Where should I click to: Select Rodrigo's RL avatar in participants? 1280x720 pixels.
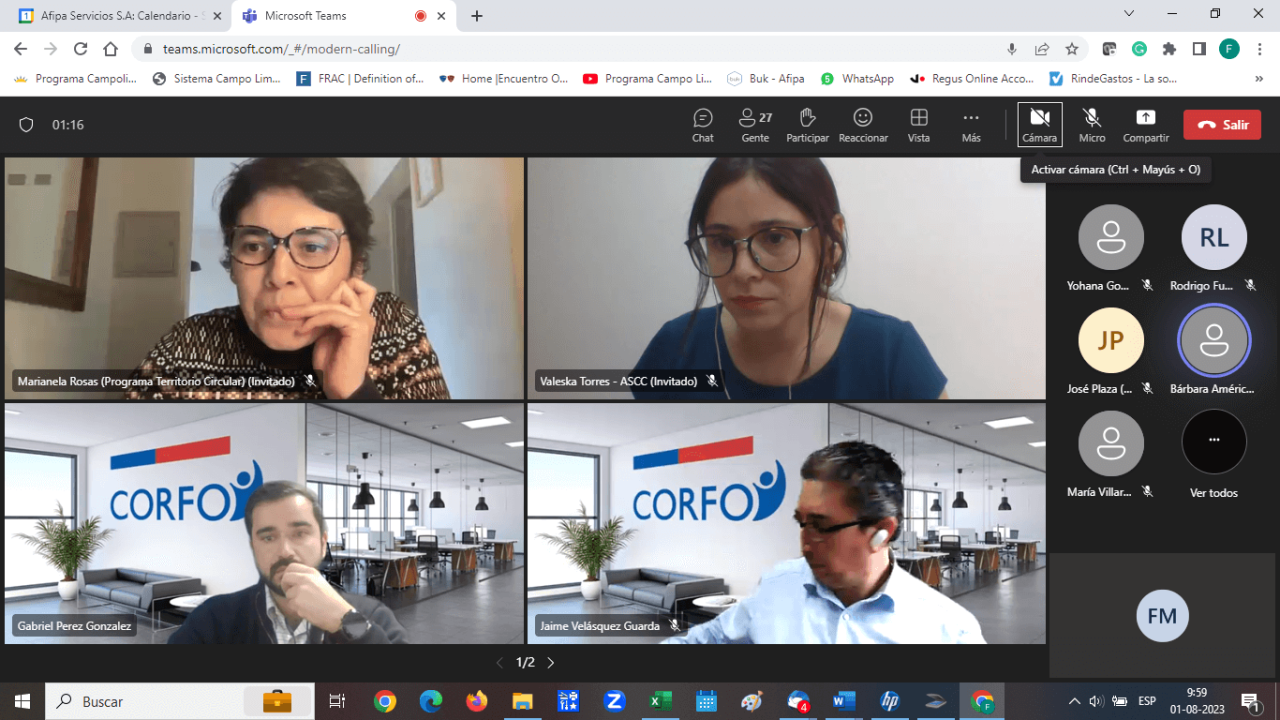click(1213, 237)
